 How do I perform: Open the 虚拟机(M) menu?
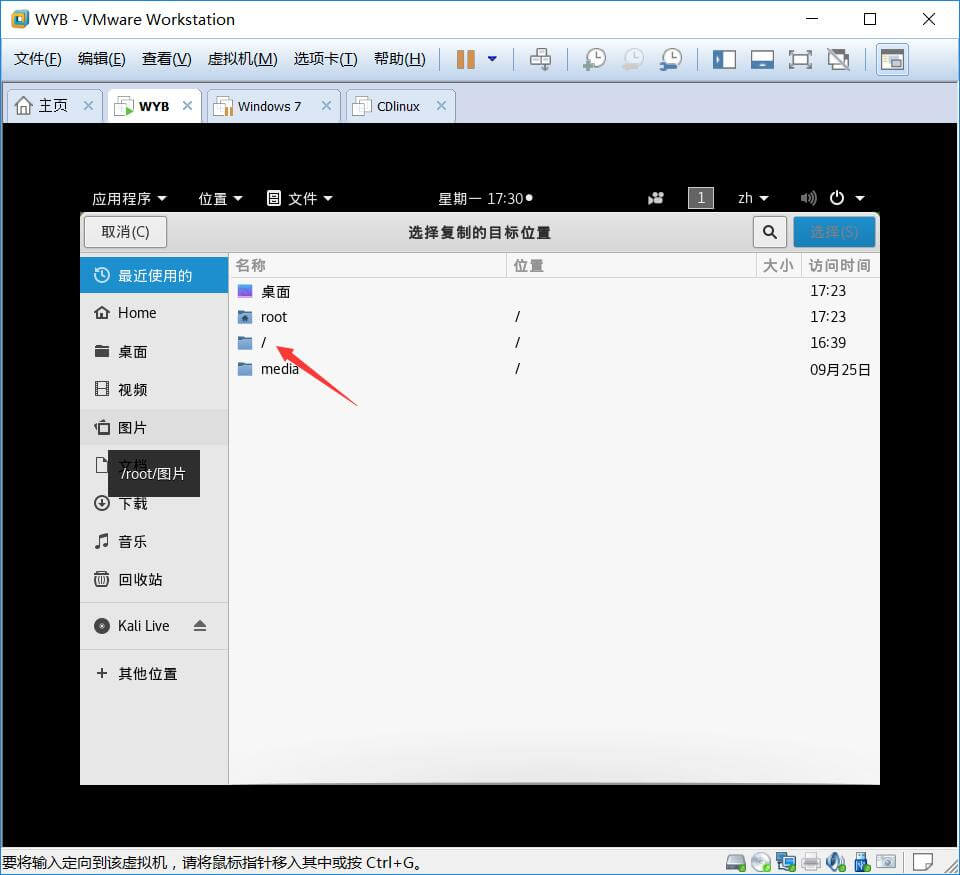(242, 59)
